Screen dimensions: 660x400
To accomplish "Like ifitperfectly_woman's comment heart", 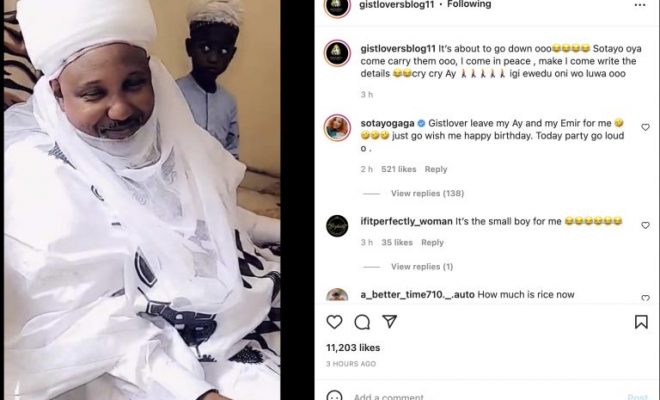I will pyautogui.click(x=645, y=226).
